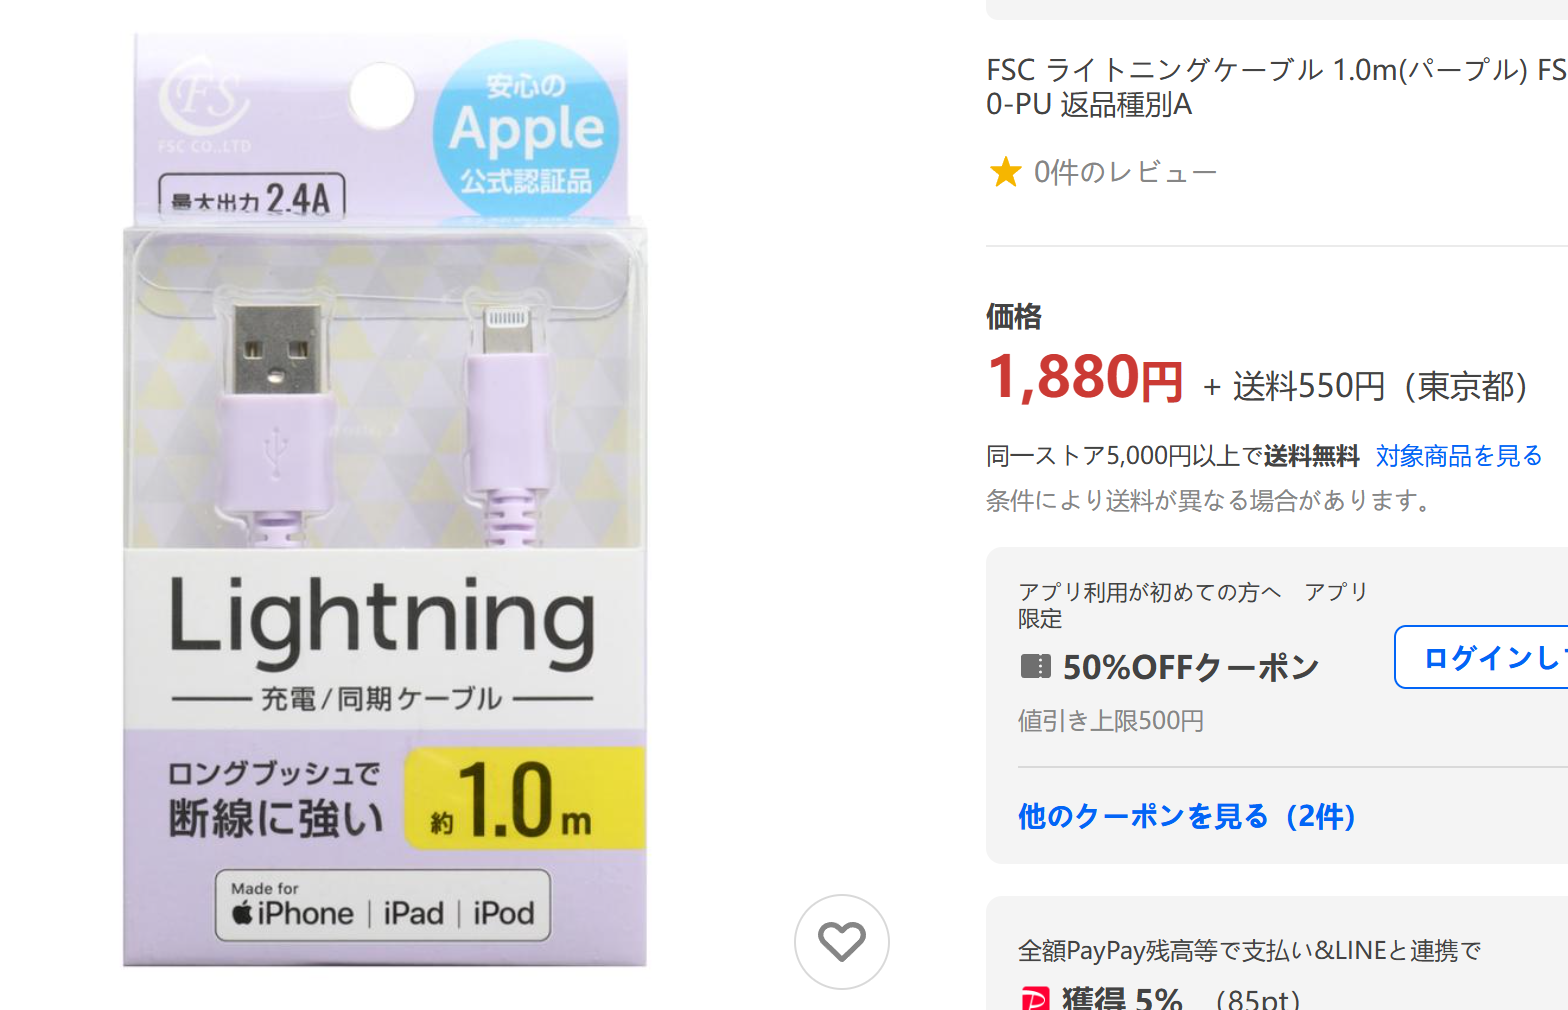The image size is (1568, 1010).
Task: Click the heart favorite icon
Action: coord(841,941)
